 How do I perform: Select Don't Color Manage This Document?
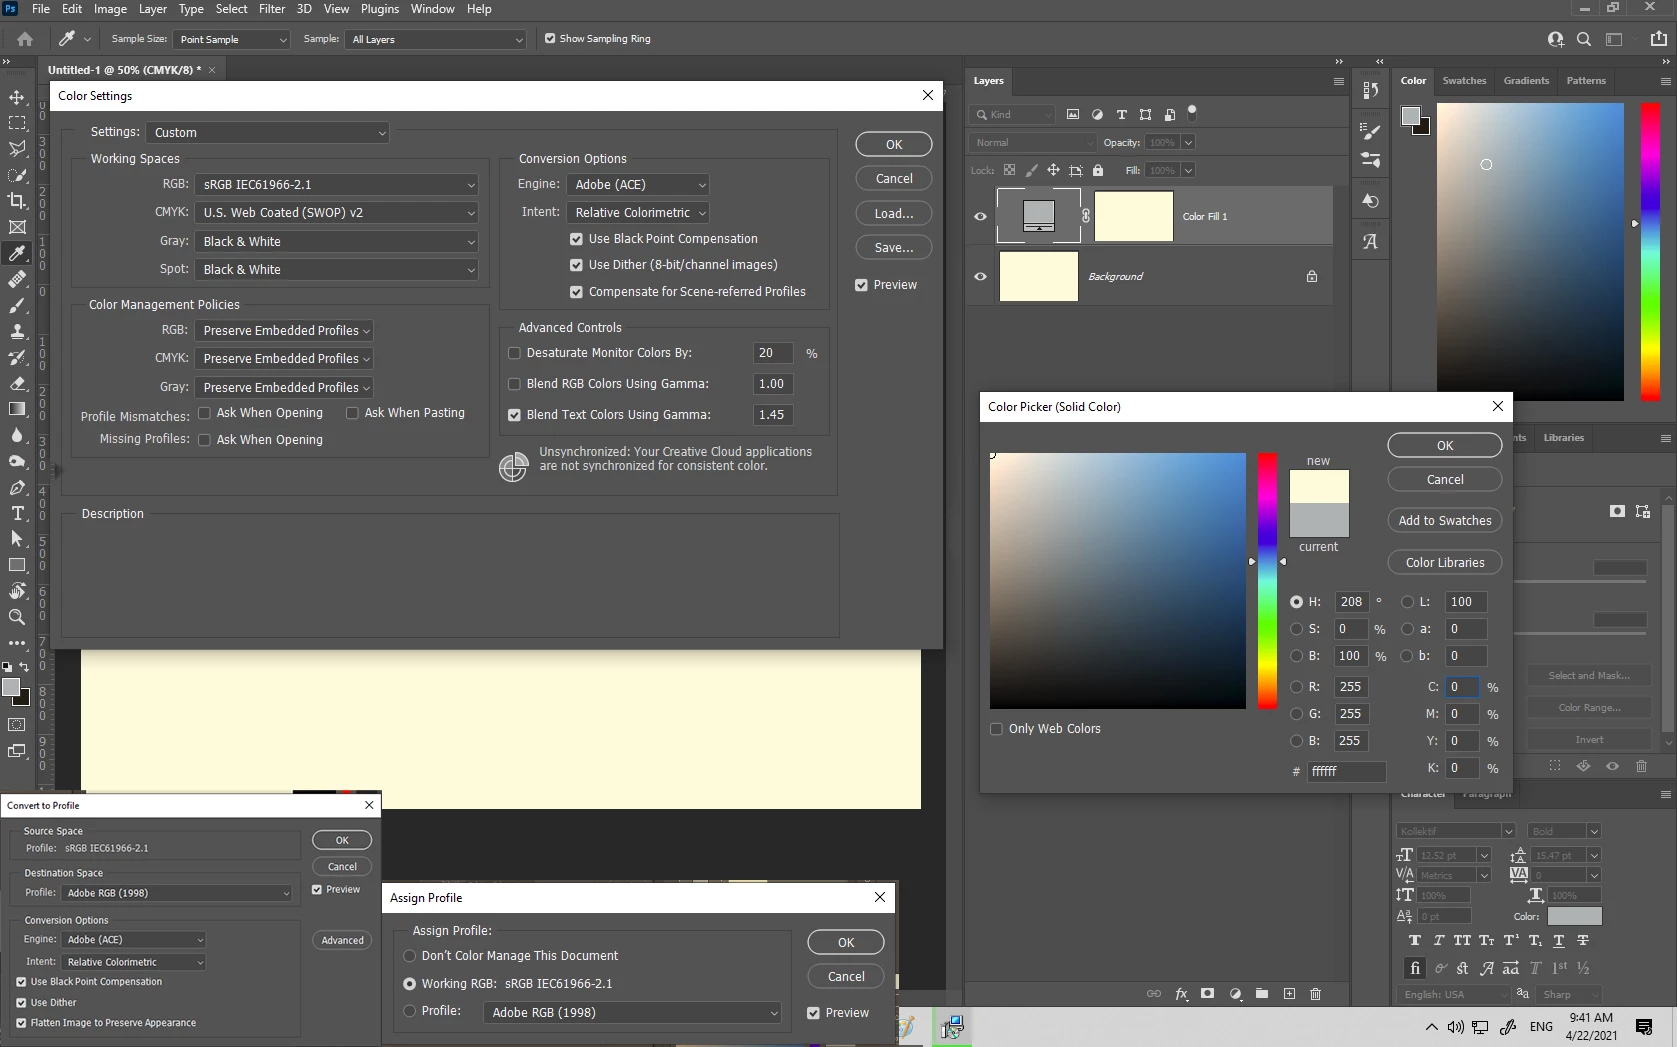(409, 956)
